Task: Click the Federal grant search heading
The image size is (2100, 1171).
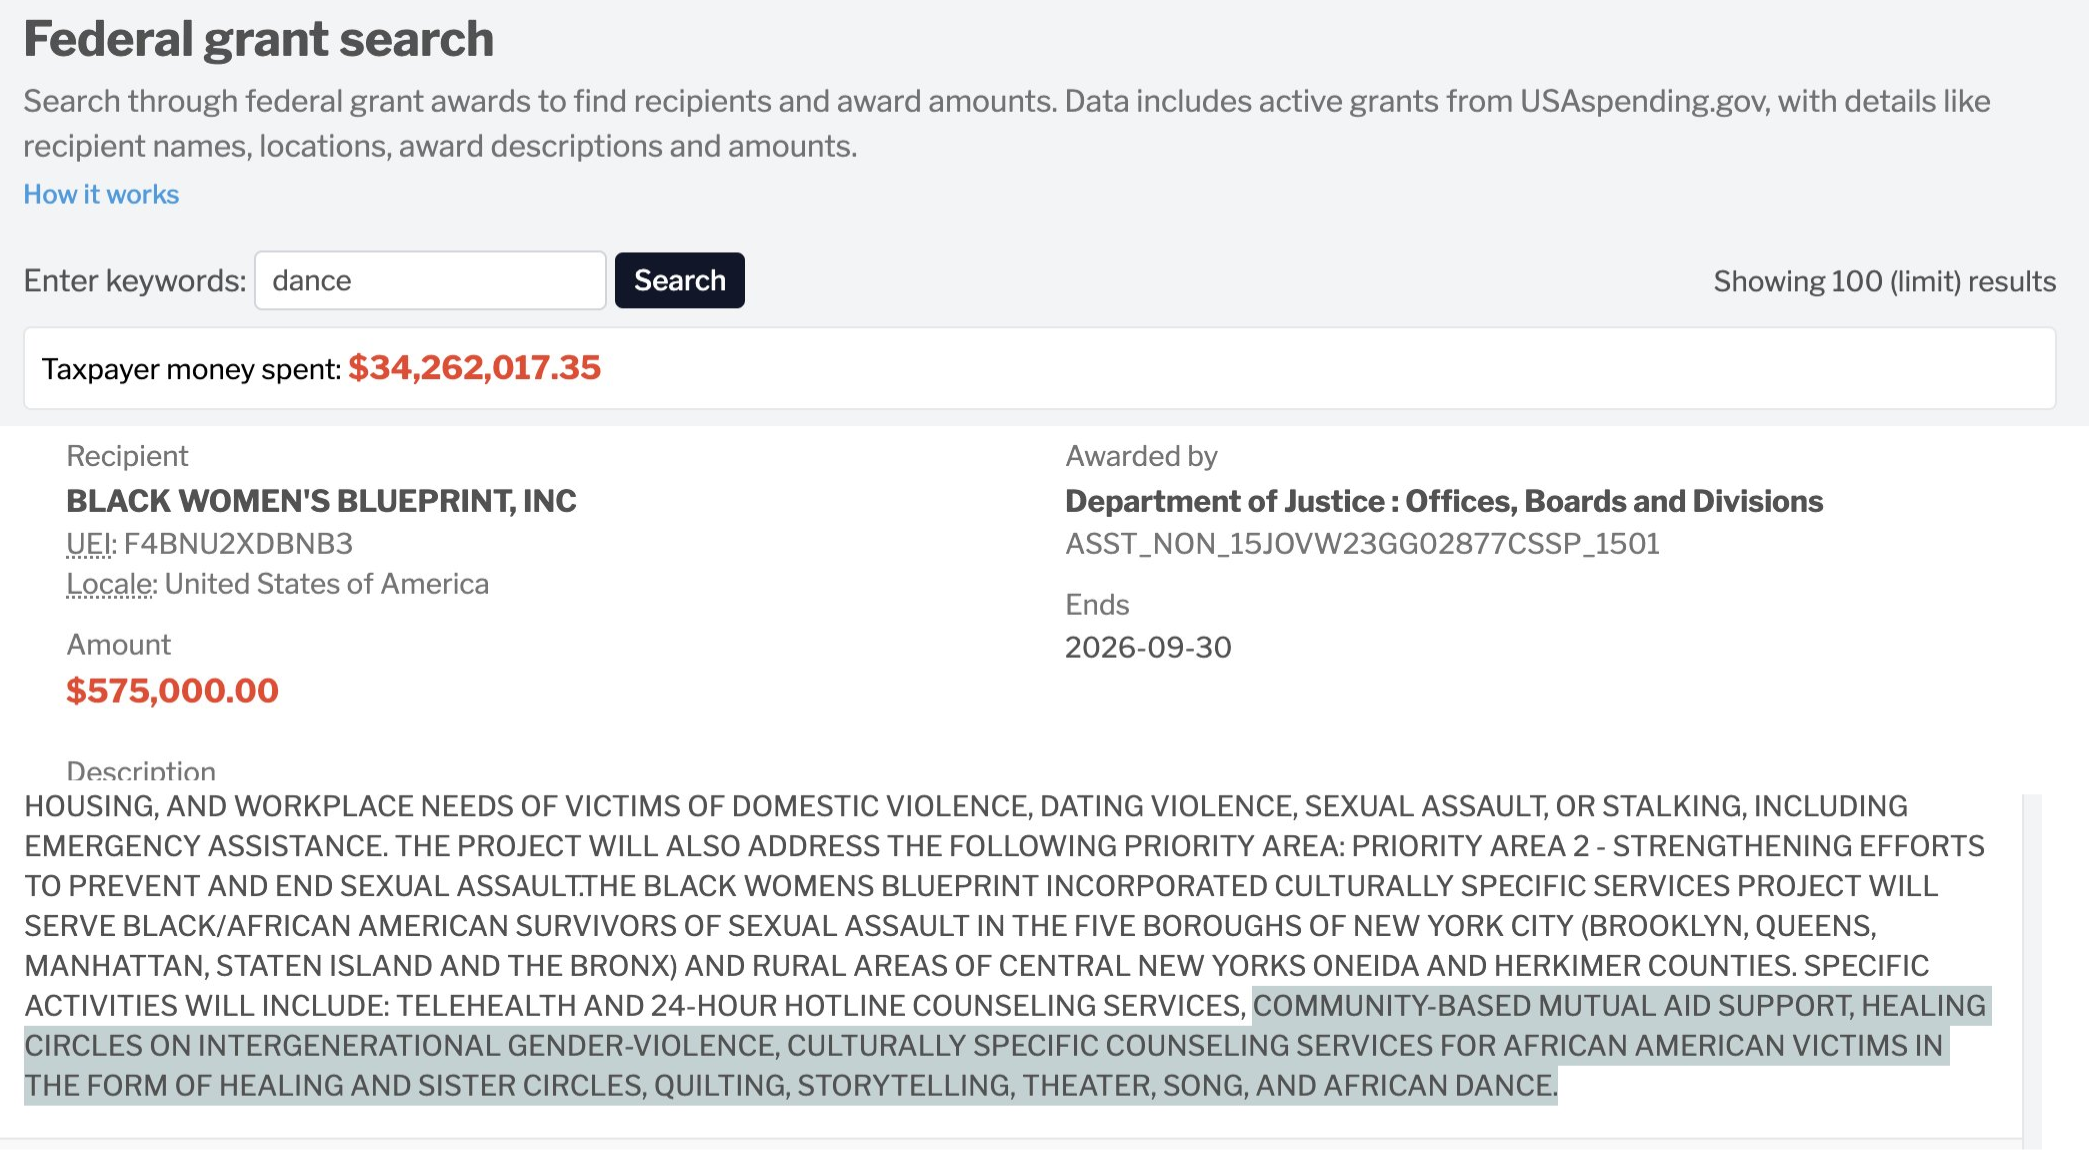Action: click(258, 40)
